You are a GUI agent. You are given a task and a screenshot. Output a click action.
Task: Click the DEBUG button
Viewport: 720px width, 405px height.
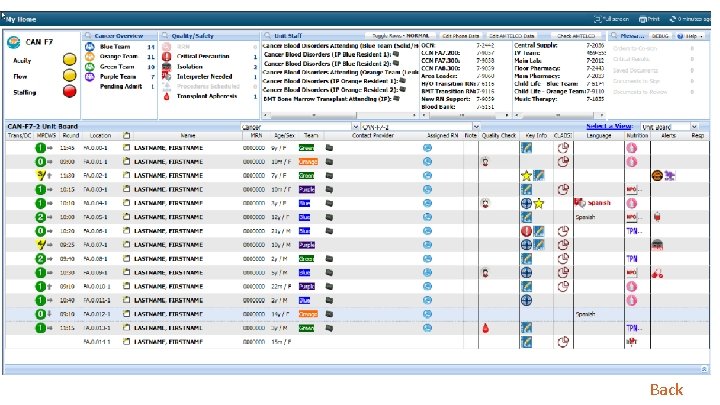pos(660,36)
